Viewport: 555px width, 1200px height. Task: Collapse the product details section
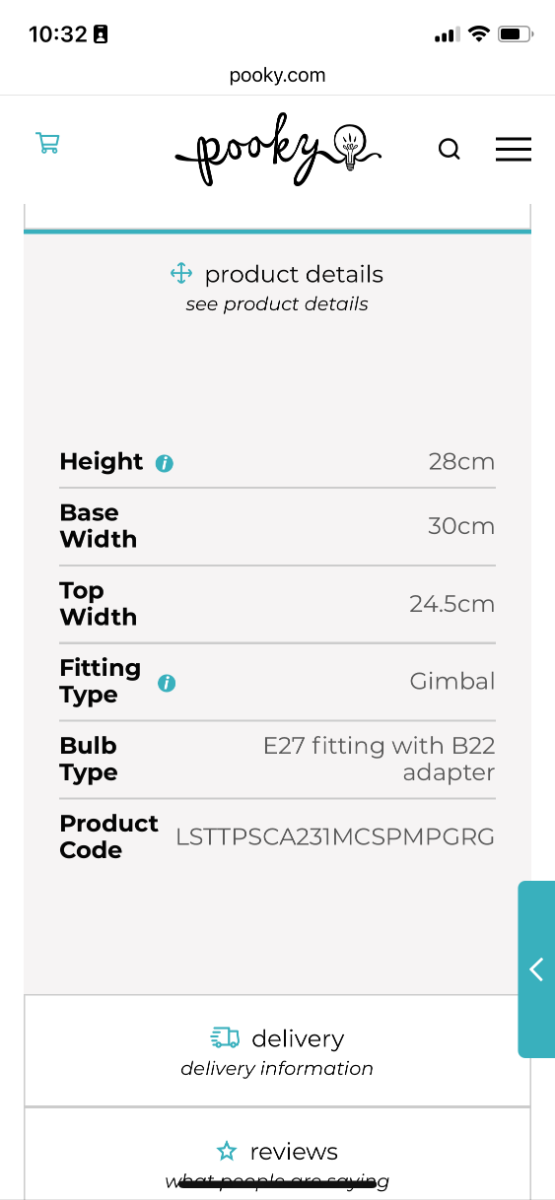click(277, 287)
